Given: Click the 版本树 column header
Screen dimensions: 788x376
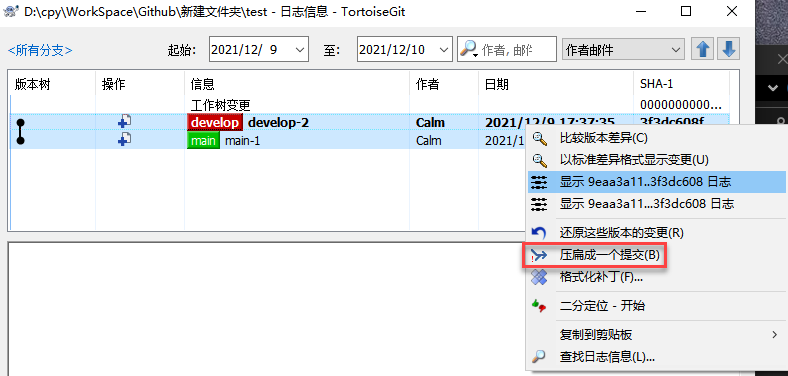Looking at the screenshot, I should [53, 84].
